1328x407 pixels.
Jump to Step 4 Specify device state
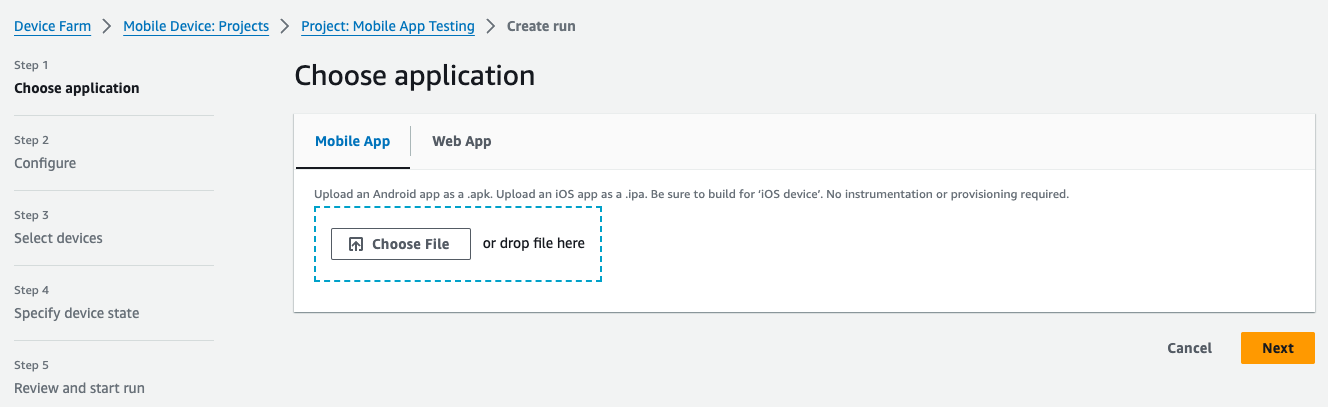(77, 313)
